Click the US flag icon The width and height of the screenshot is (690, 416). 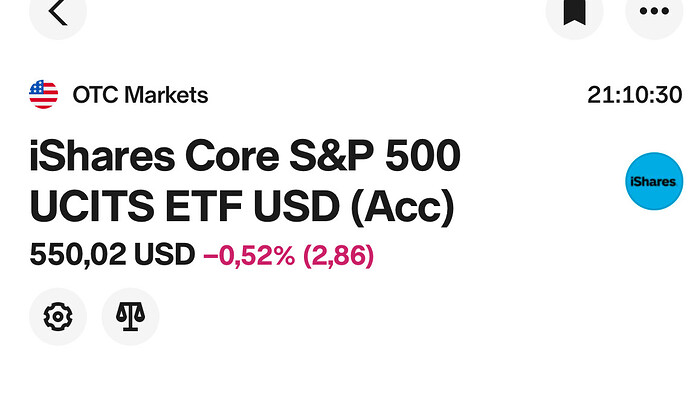pos(44,95)
